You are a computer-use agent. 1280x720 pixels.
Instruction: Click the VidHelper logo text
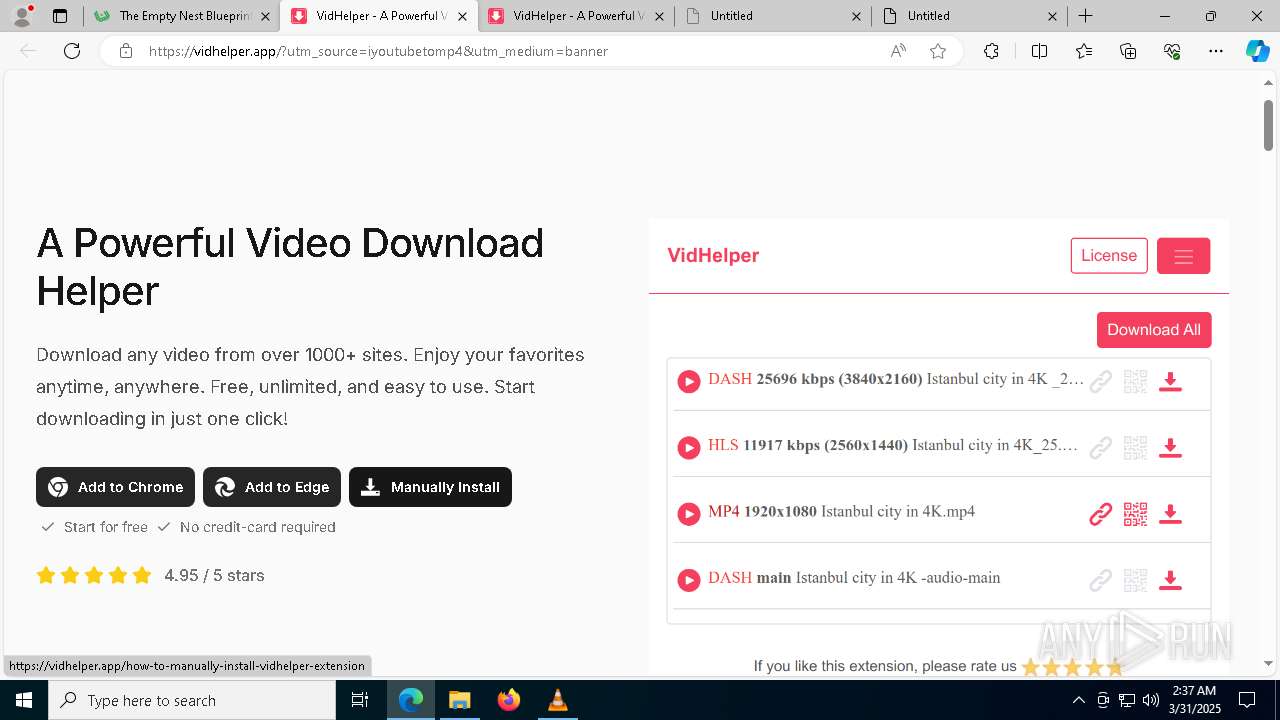click(x=713, y=256)
